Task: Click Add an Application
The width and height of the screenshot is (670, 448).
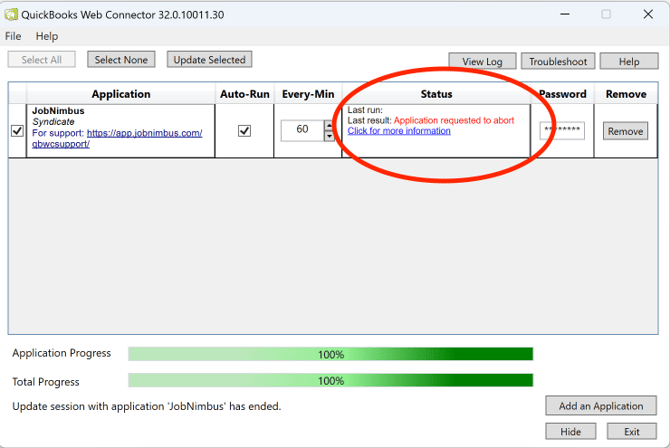Action: click(x=601, y=406)
